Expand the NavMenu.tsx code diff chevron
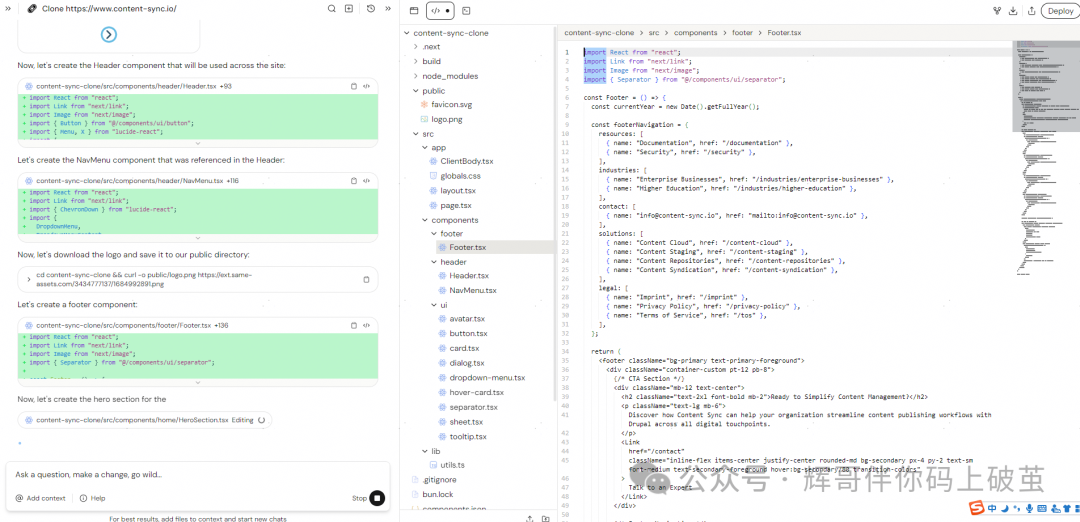Image resolution: width=1080 pixels, height=522 pixels. coord(197,238)
